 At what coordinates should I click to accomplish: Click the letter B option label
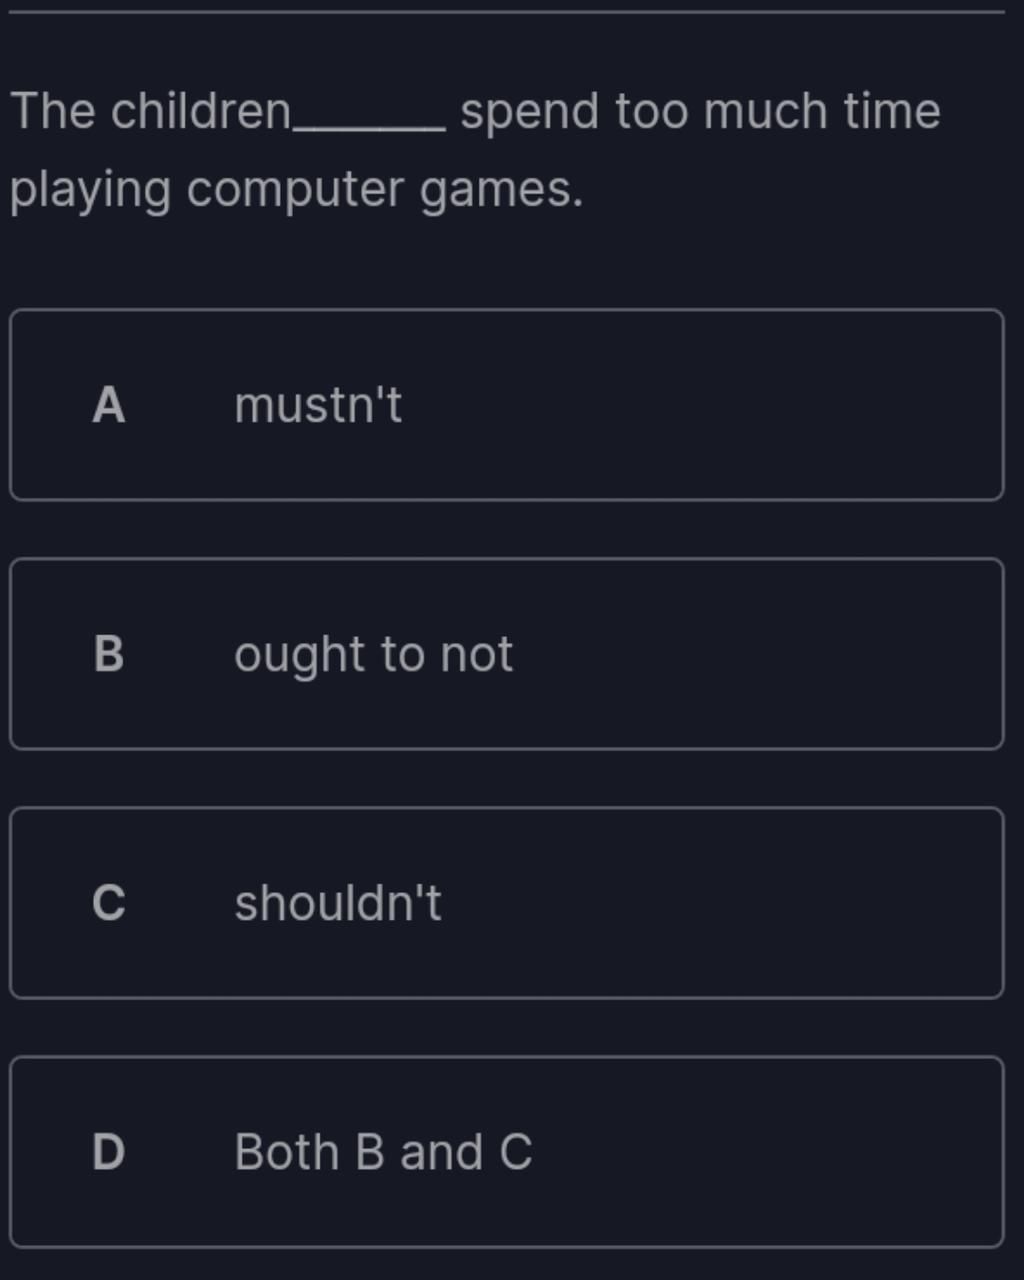[x=109, y=654]
